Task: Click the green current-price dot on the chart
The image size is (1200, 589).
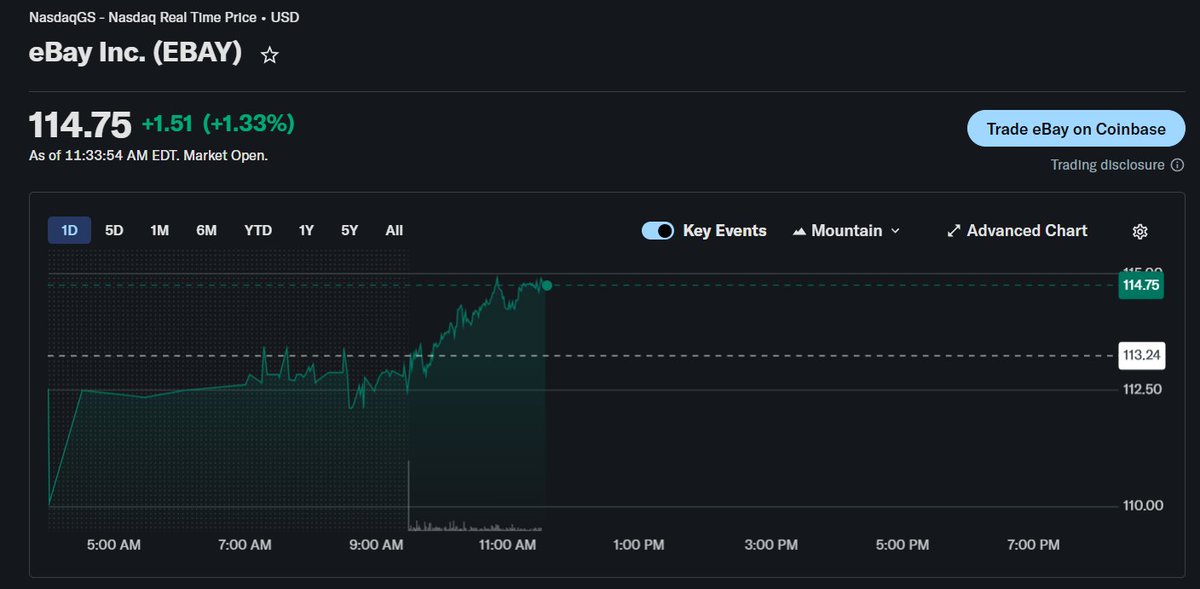Action: [546, 286]
